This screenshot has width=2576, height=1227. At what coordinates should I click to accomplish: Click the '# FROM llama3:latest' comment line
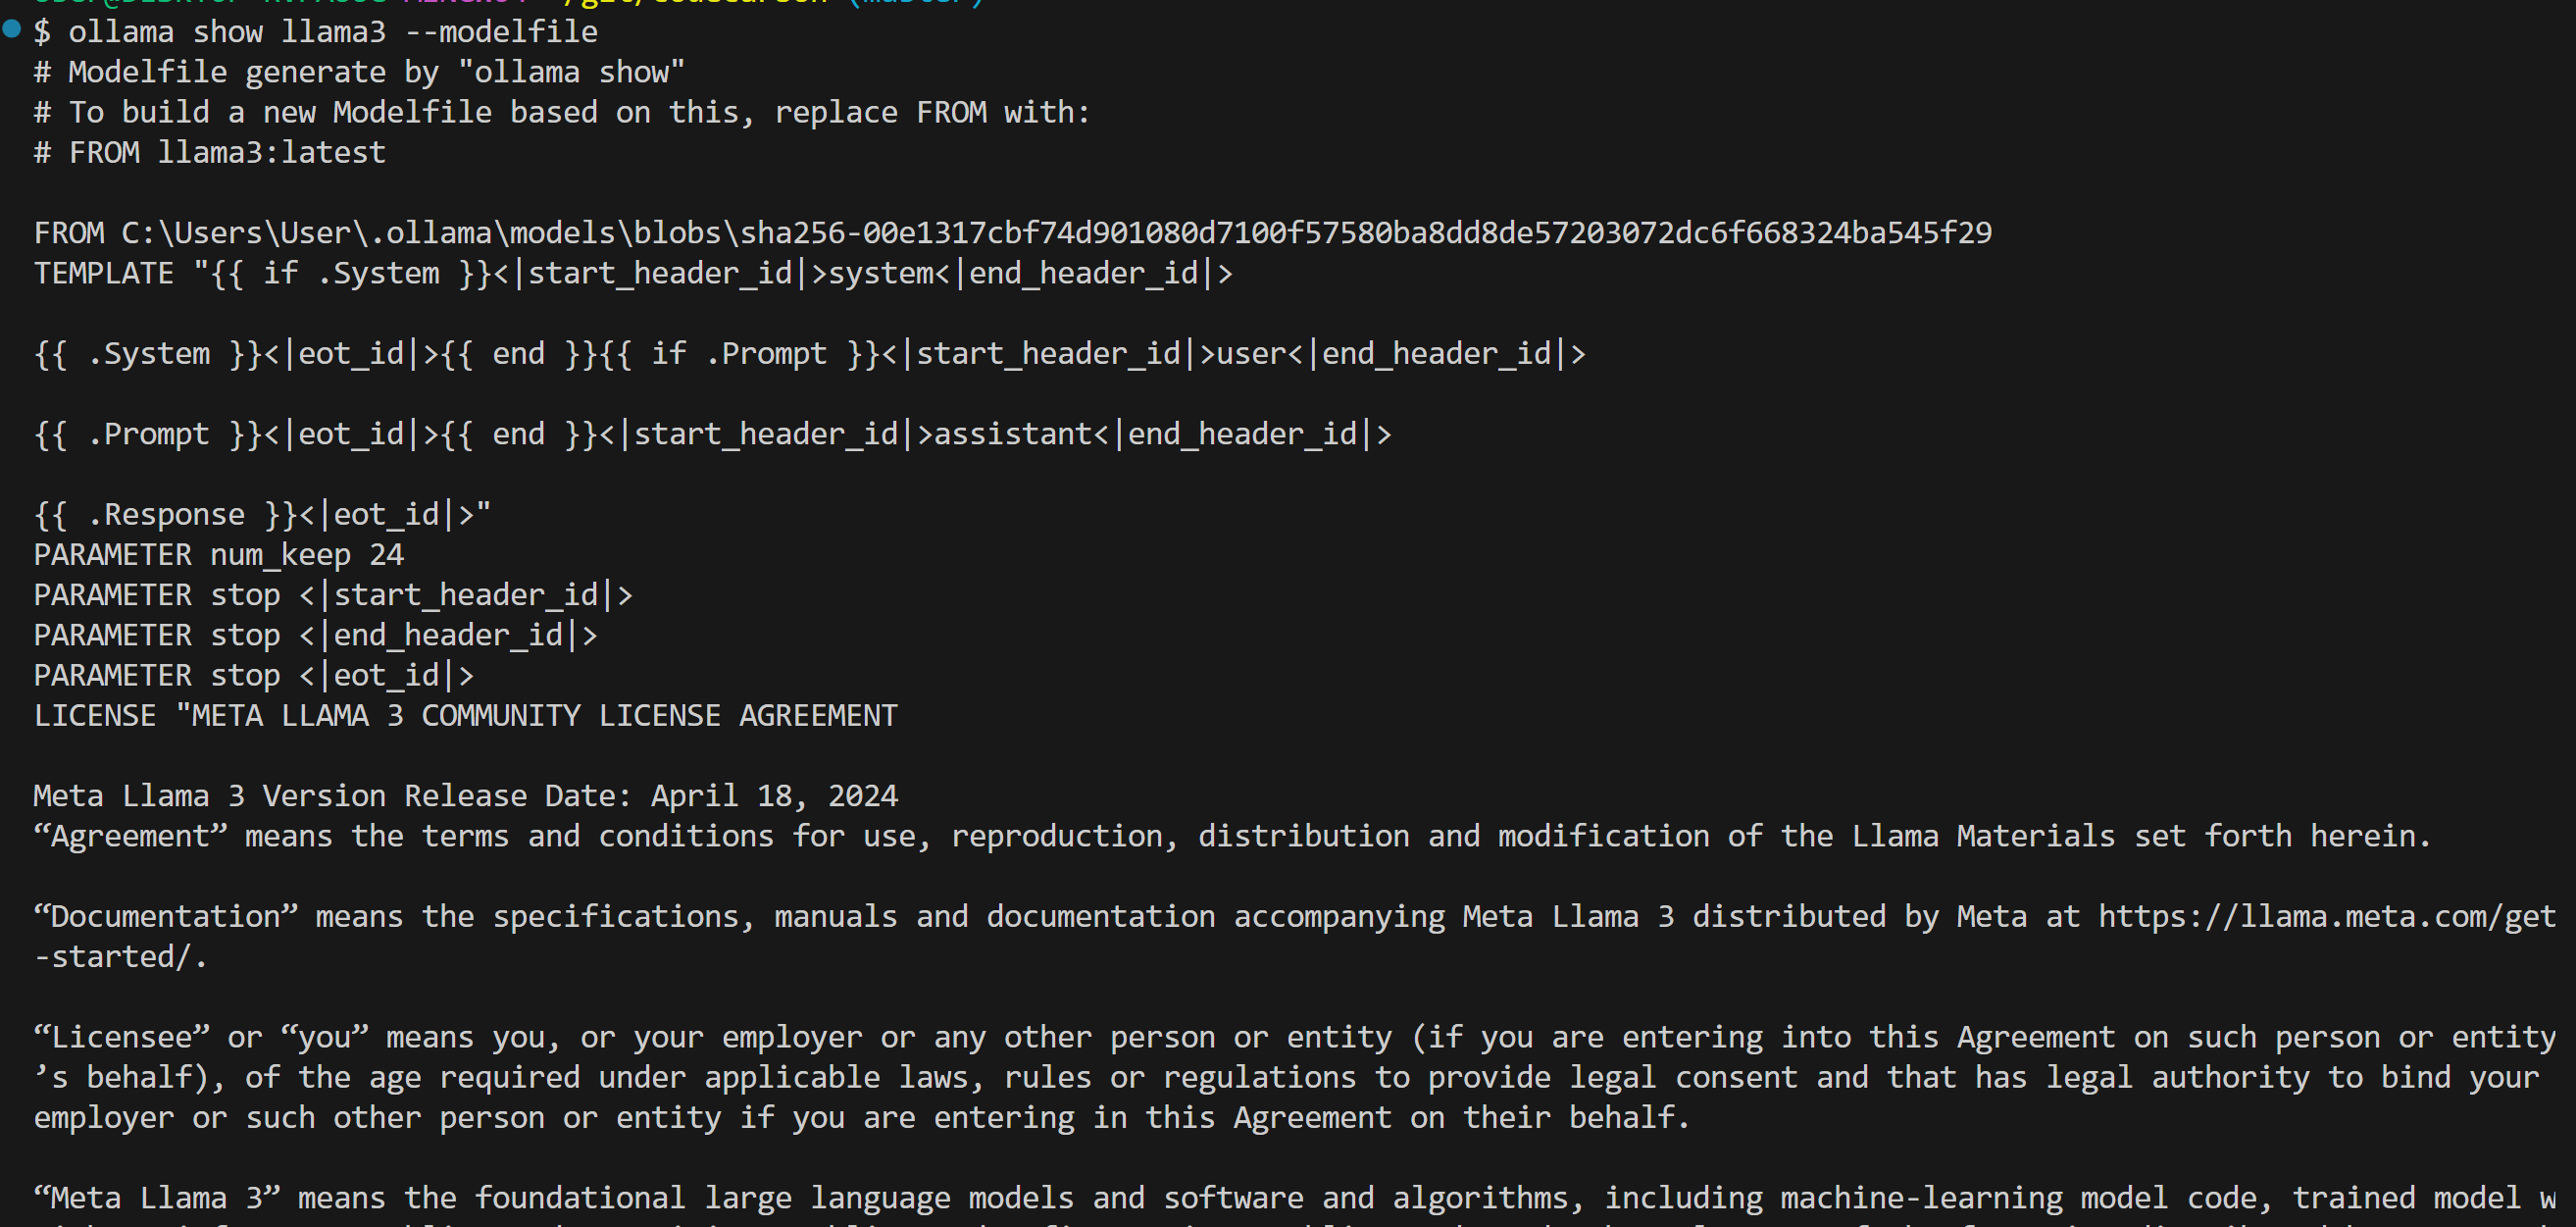[x=210, y=153]
